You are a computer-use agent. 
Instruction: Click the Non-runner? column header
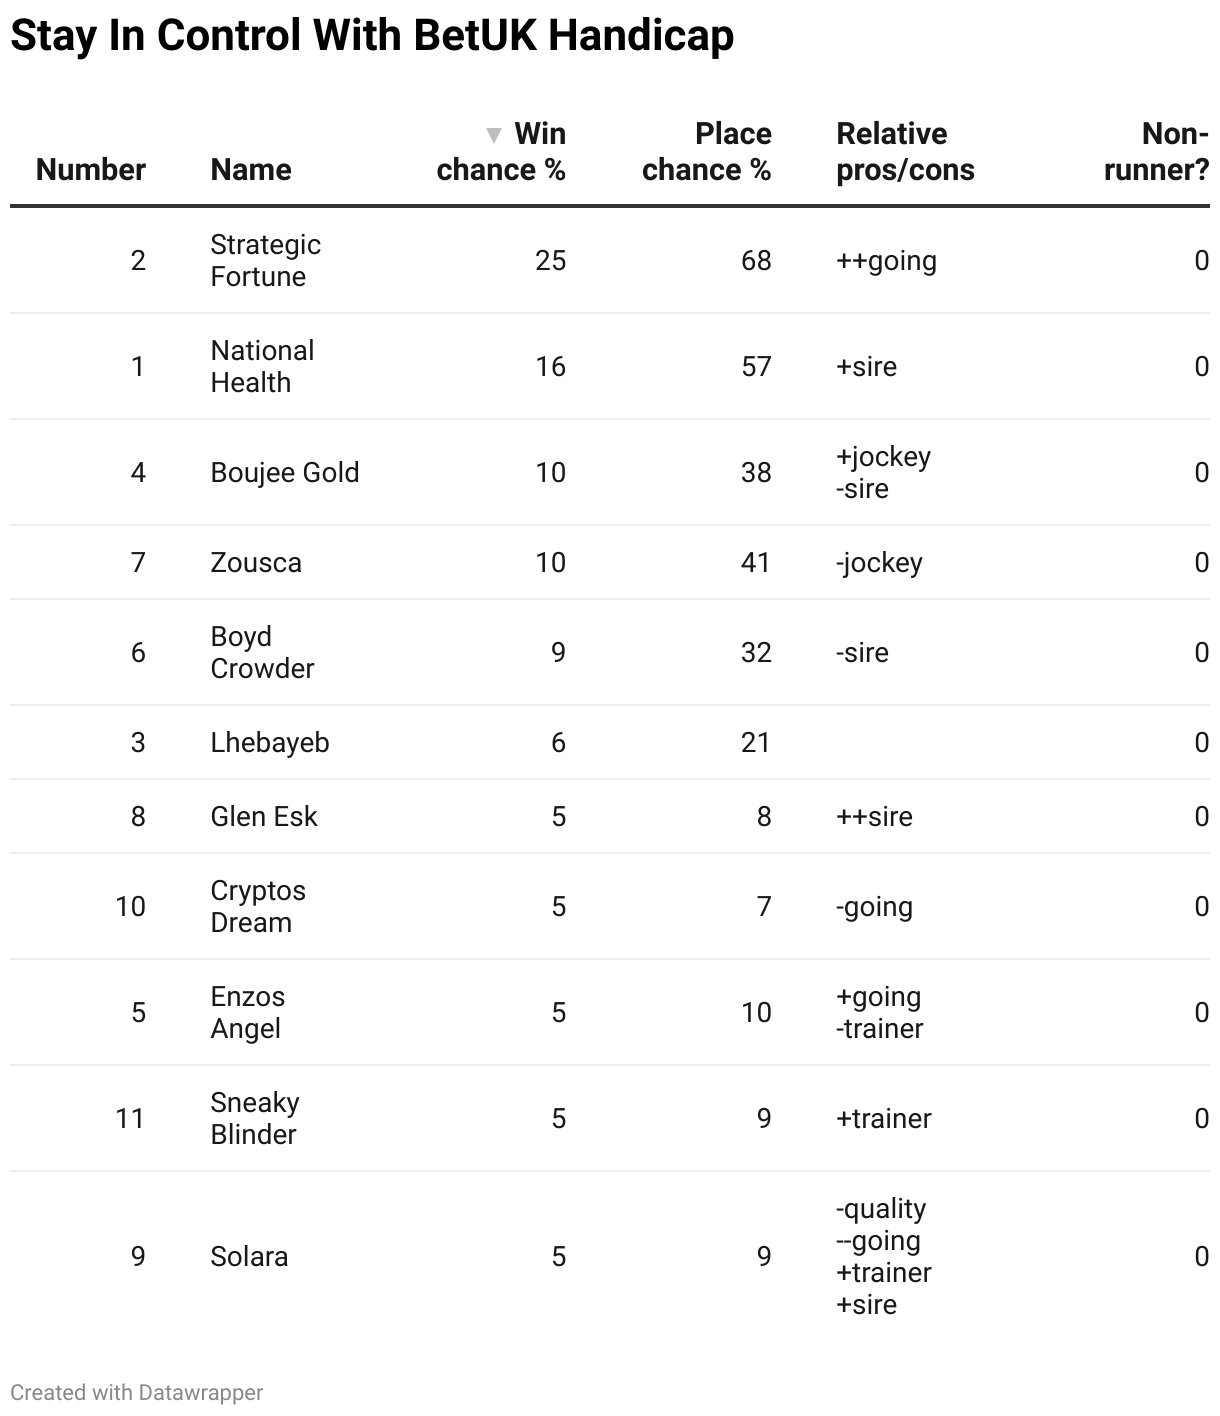coord(1156,152)
